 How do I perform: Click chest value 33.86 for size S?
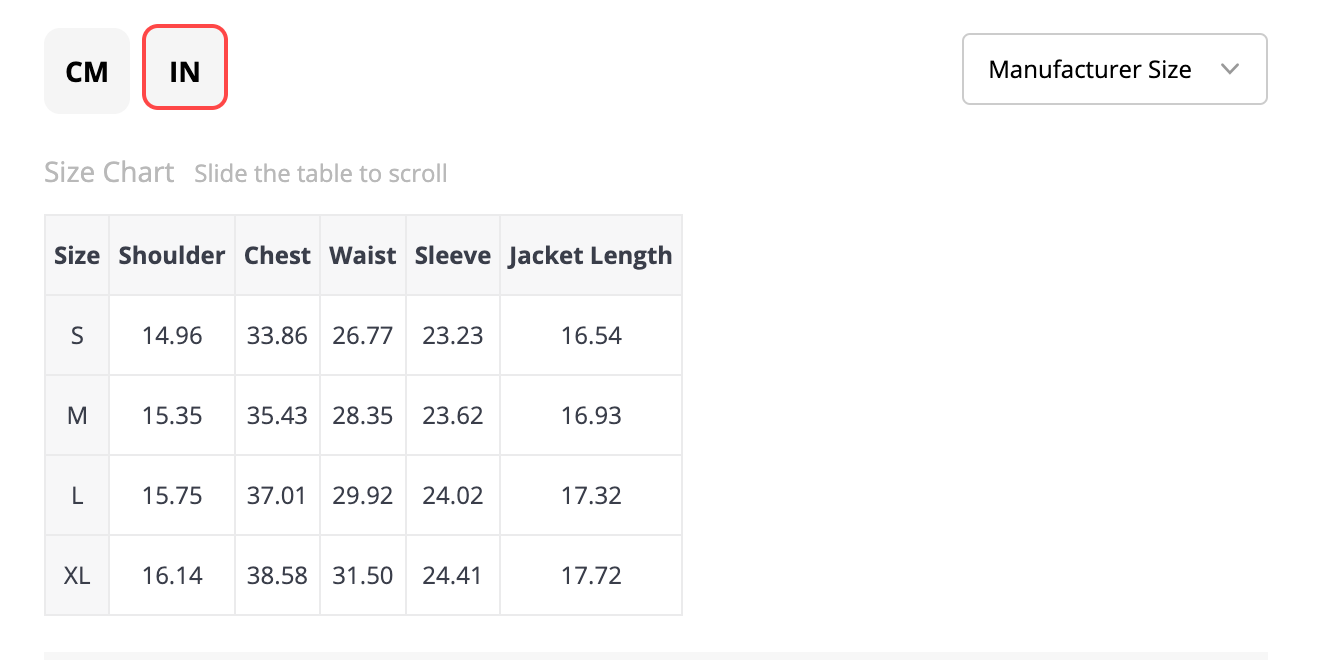coord(278,336)
